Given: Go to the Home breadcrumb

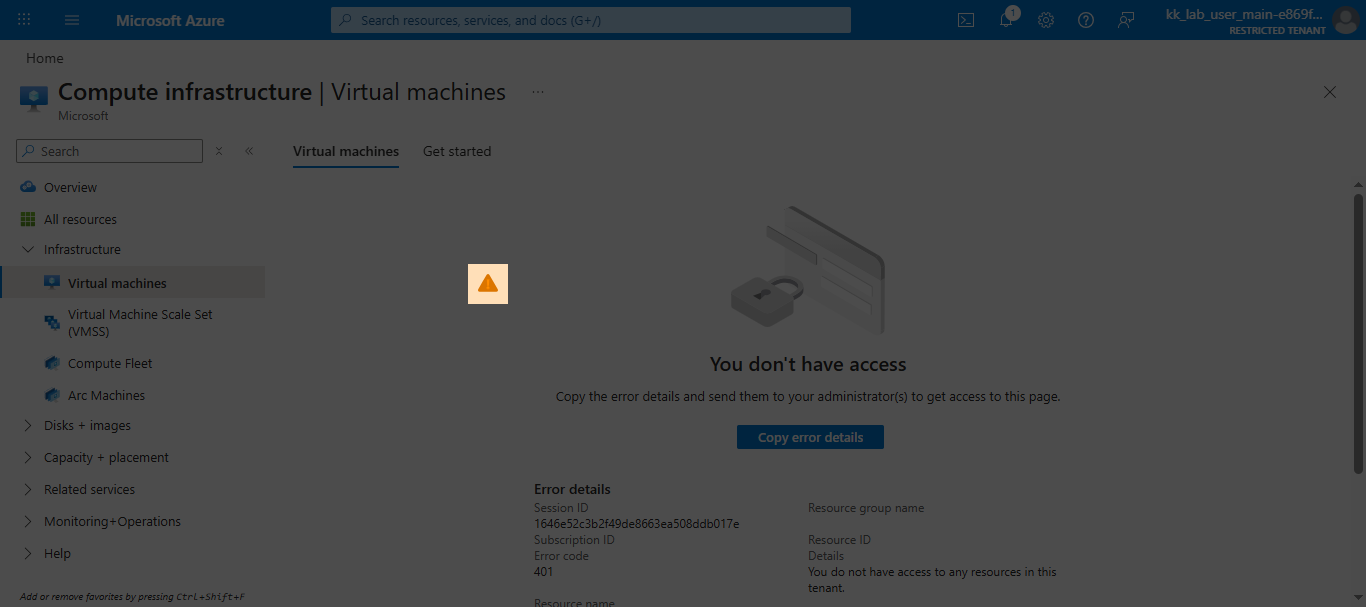Looking at the screenshot, I should [45, 58].
